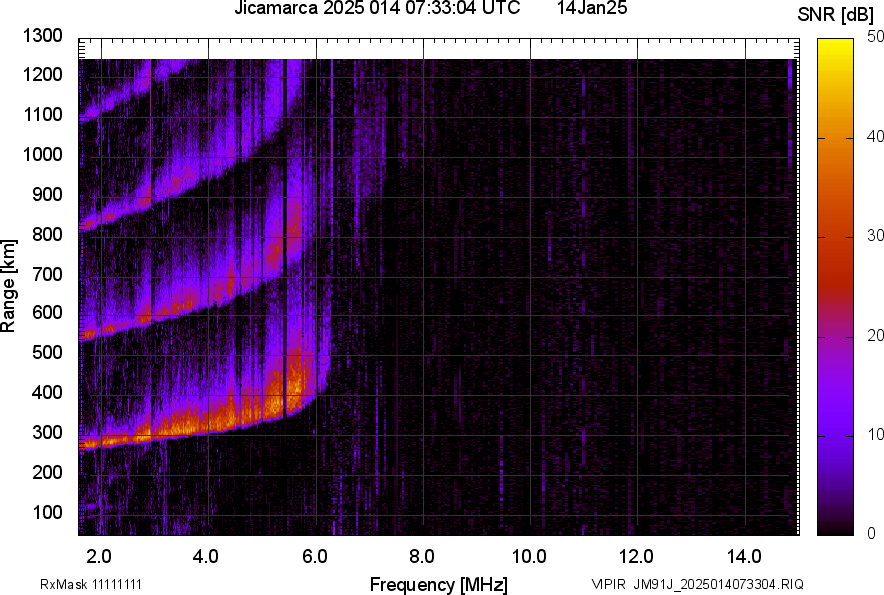Click the range tick label '700'
The width and height of the screenshot is (884, 595).
47,274
